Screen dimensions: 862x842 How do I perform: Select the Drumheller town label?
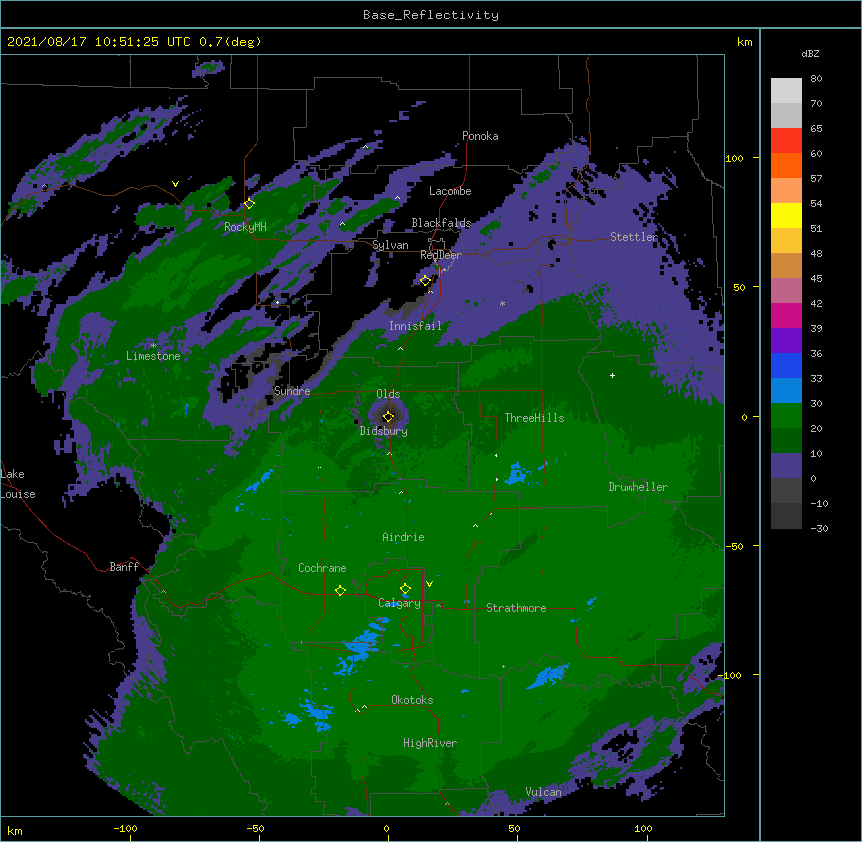click(x=638, y=487)
